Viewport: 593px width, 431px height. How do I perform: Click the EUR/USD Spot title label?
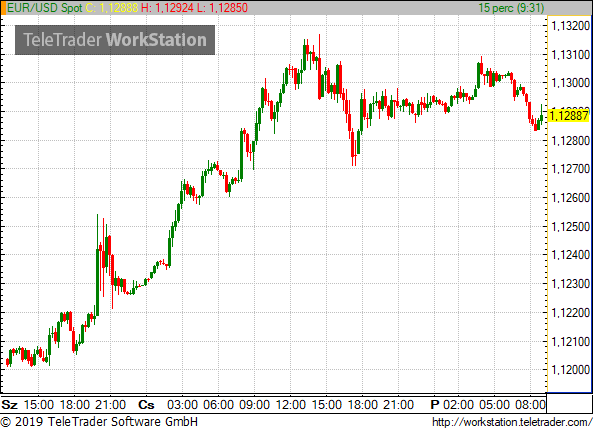tap(45, 8)
